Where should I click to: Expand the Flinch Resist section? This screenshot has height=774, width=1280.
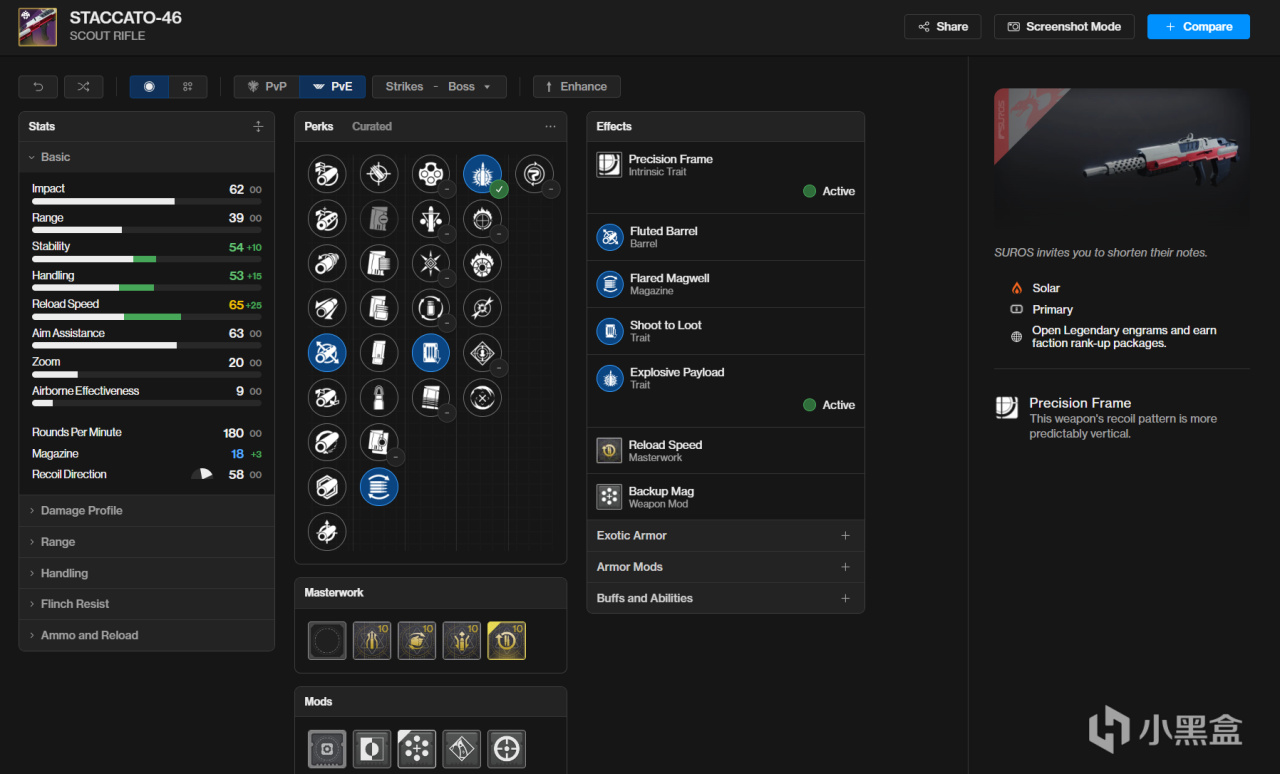pyautogui.click(x=146, y=604)
